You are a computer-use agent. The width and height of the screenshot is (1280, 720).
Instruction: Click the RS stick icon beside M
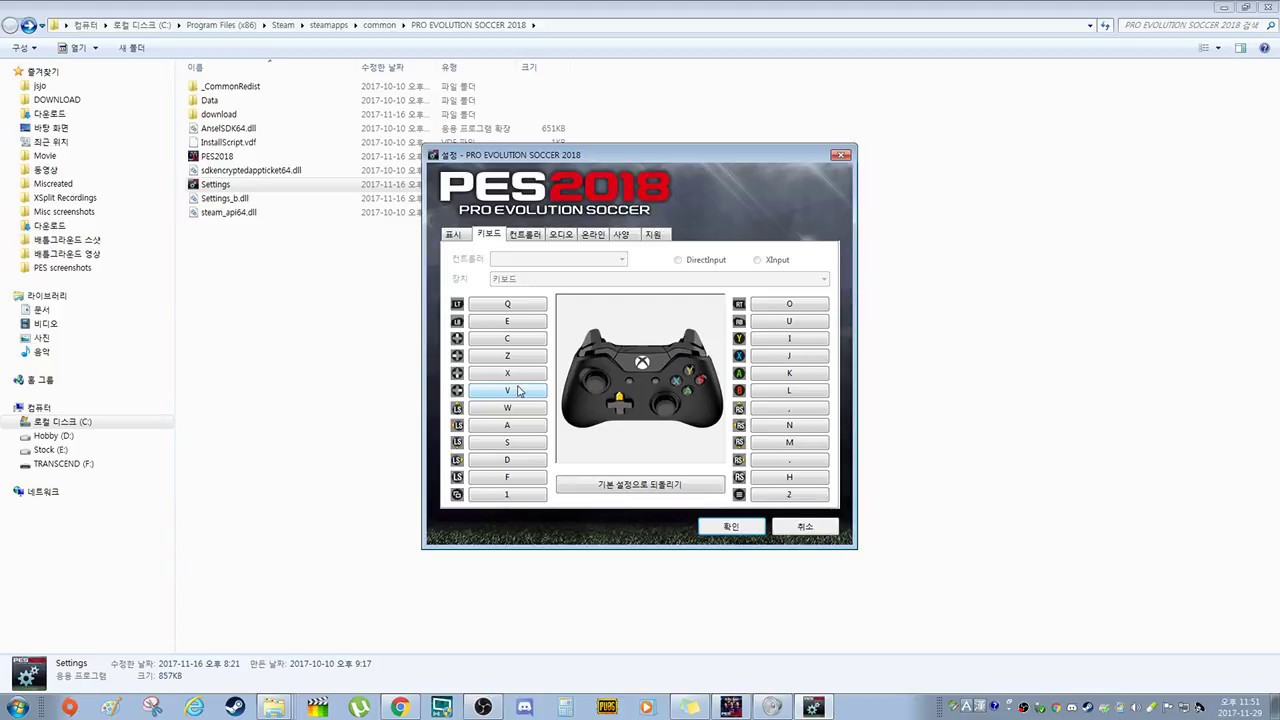pos(739,442)
